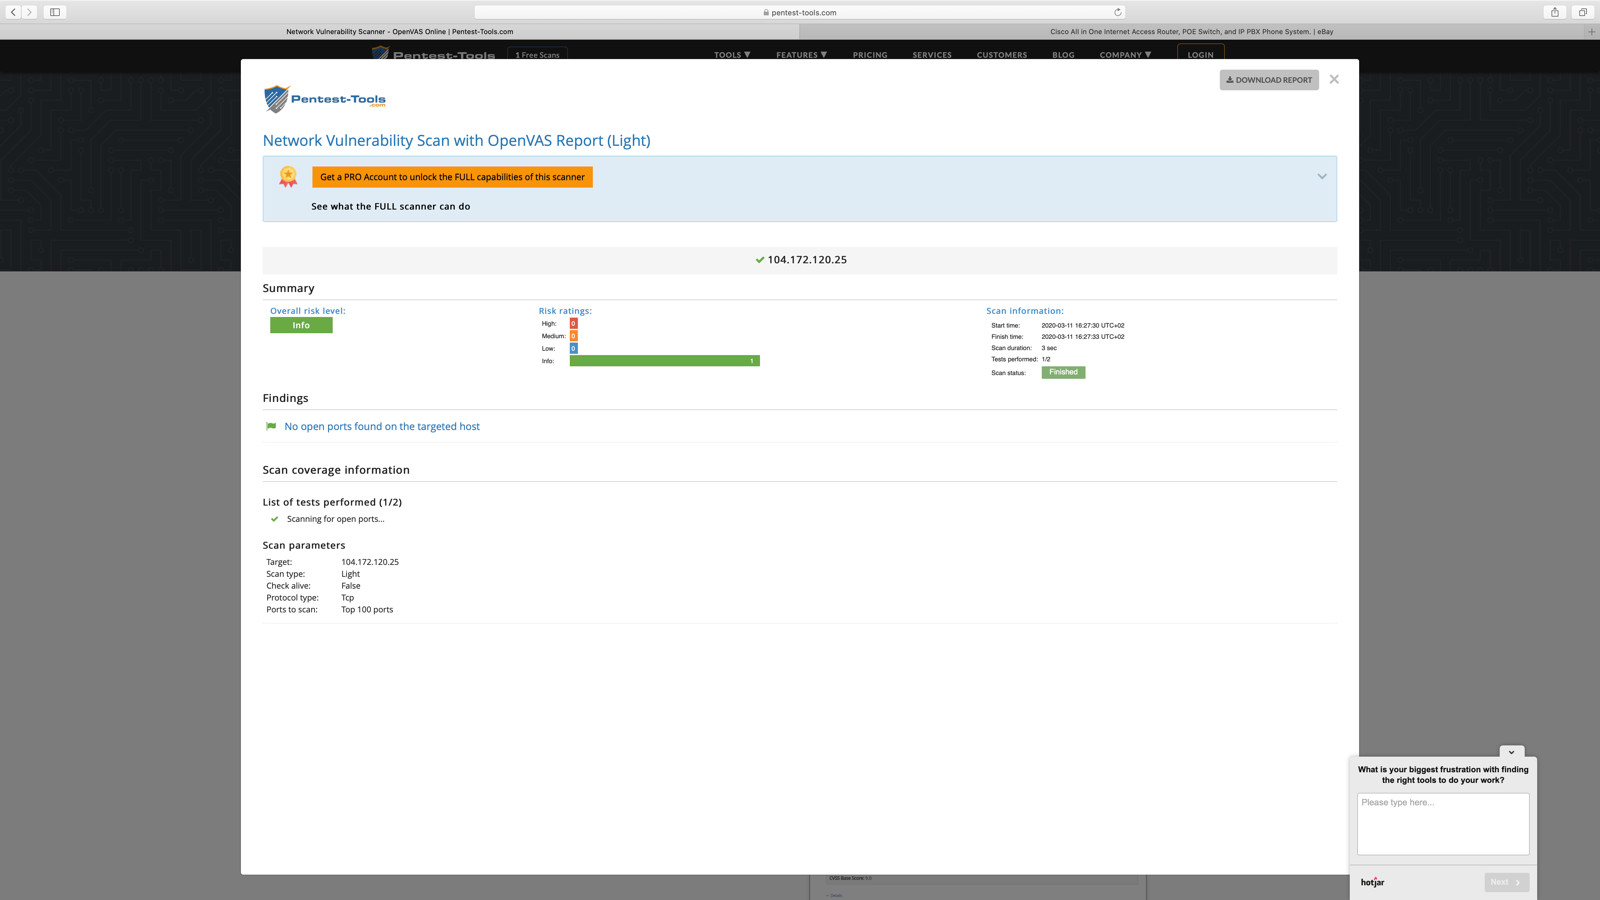This screenshot has height=900, width=1600.
Task: Click Pentest-Tools logo in site header
Action: [x=434, y=53]
